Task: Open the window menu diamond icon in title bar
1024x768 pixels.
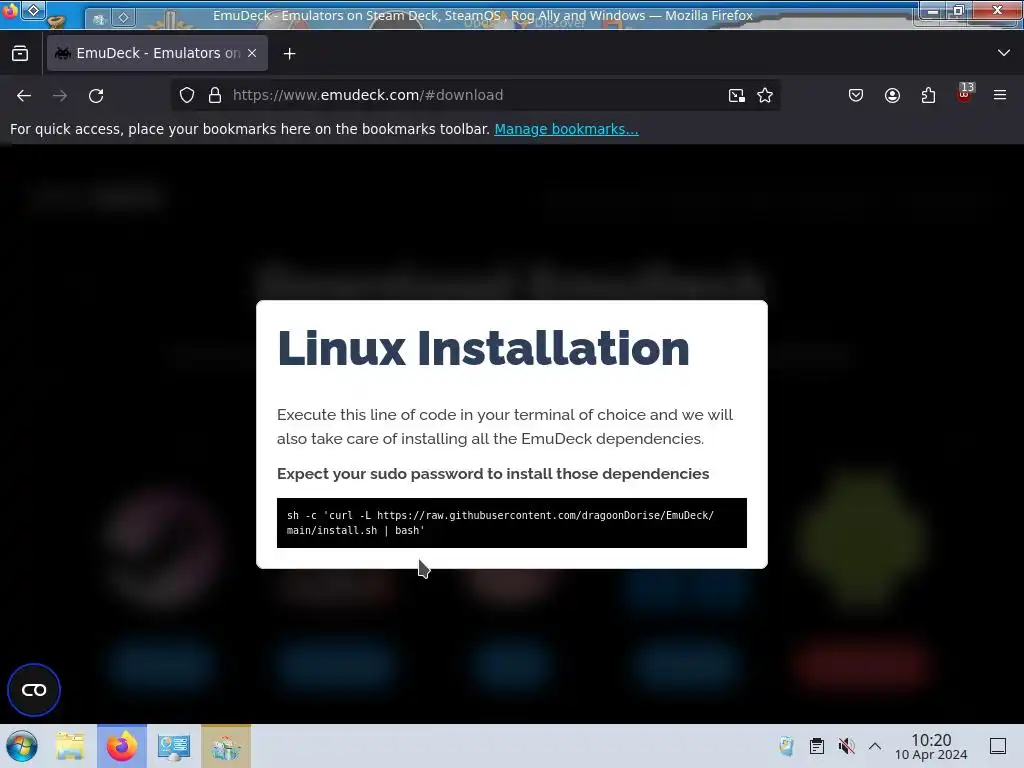Action: point(33,10)
